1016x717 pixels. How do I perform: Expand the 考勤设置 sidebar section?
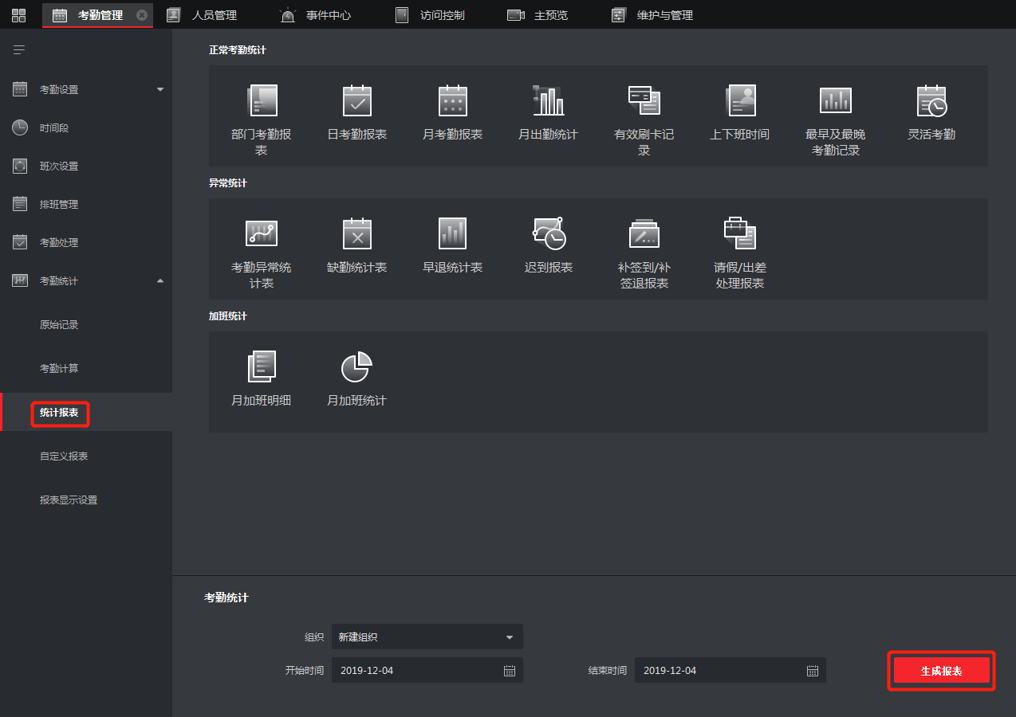pos(160,90)
